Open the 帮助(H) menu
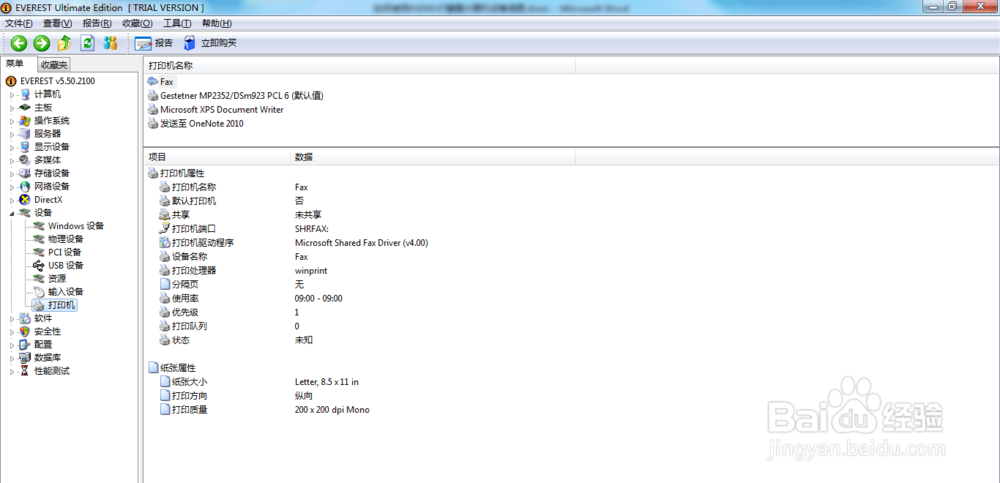The width and height of the screenshot is (1000, 483). (x=217, y=24)
